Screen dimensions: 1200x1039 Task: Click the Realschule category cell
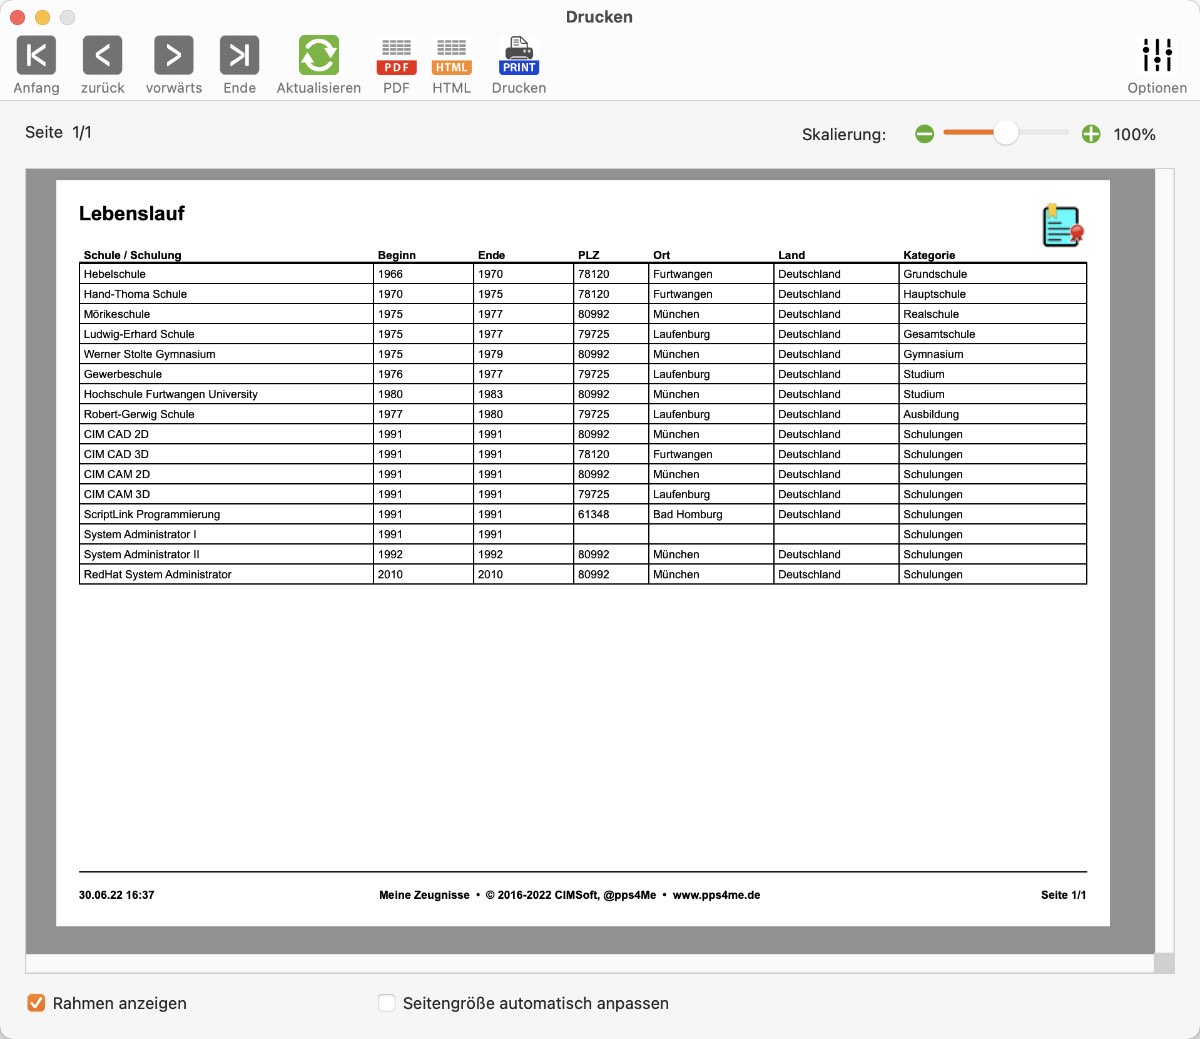[992, 314]
